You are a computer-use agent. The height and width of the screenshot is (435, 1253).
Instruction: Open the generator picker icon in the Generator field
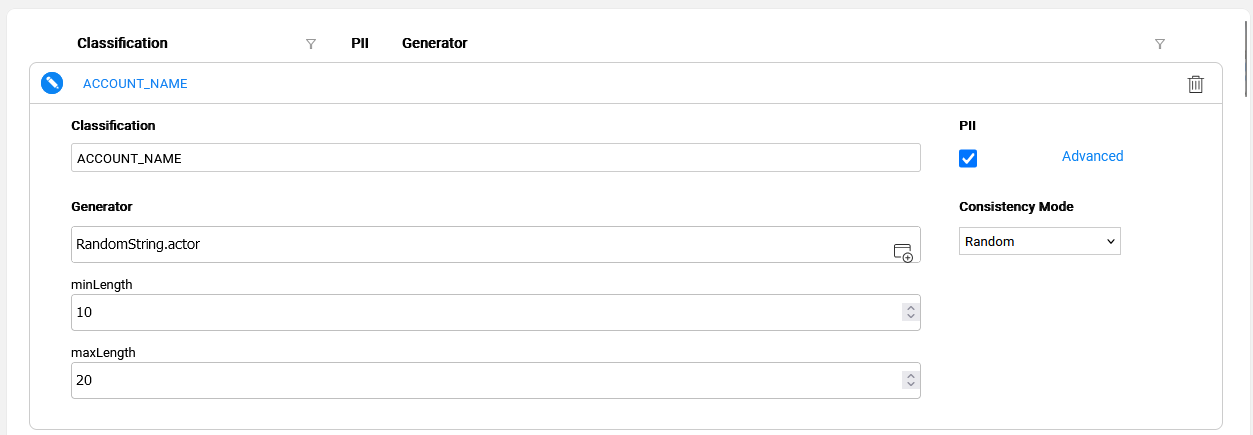coord(903,252)
